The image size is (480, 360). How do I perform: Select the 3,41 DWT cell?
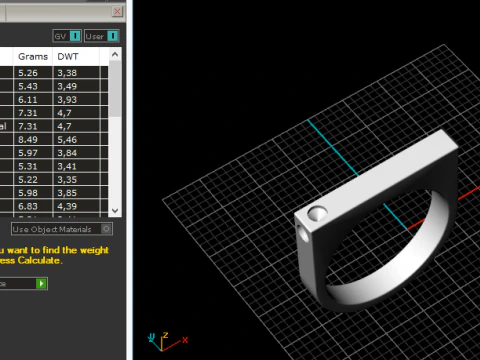point(76,166)
